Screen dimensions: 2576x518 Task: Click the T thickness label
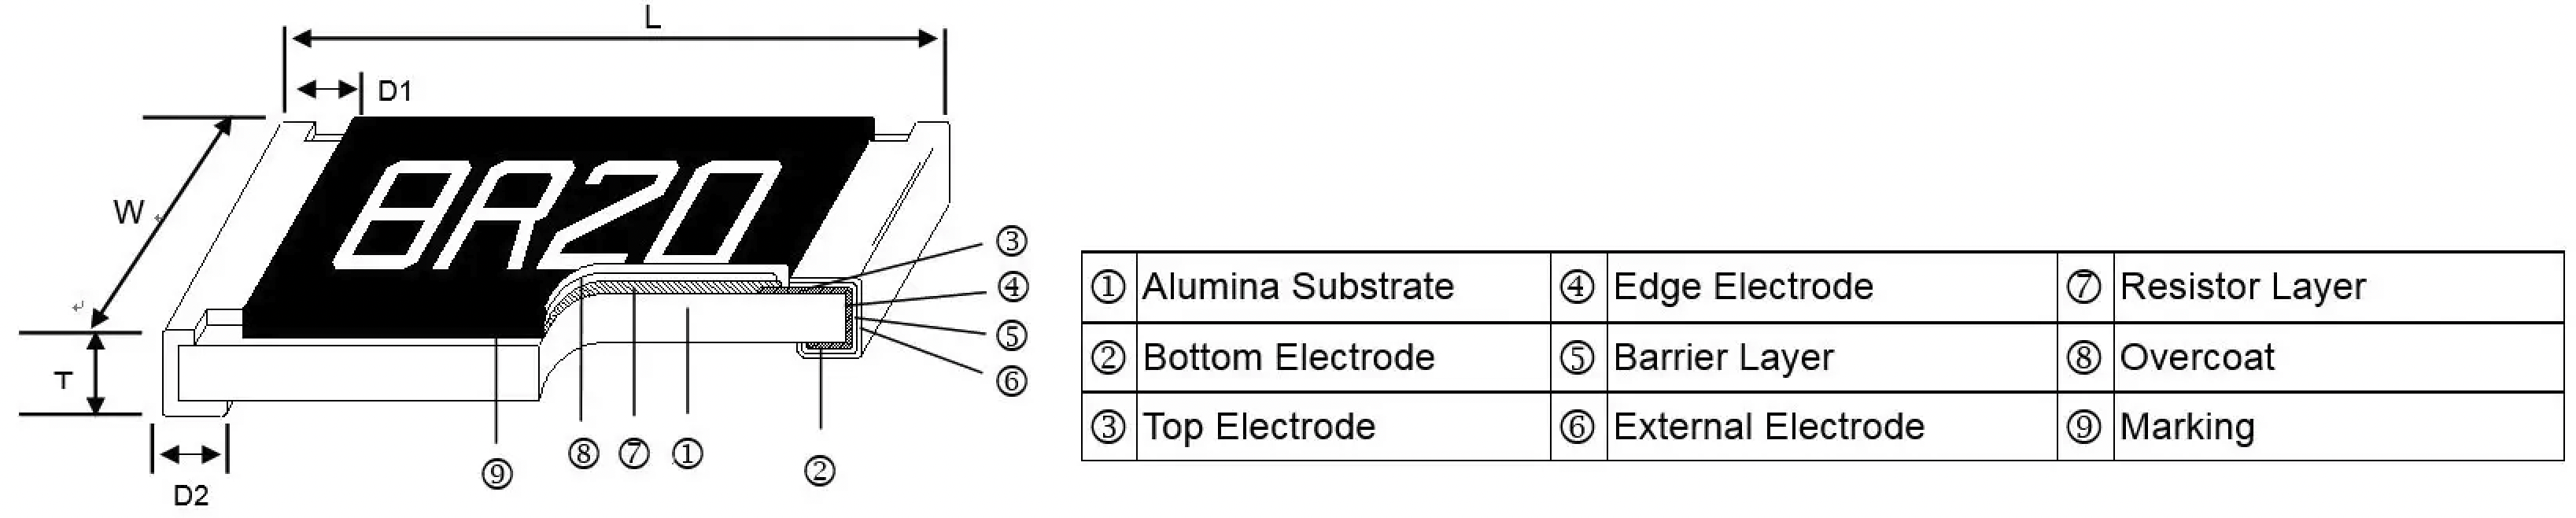pos(63,380)
